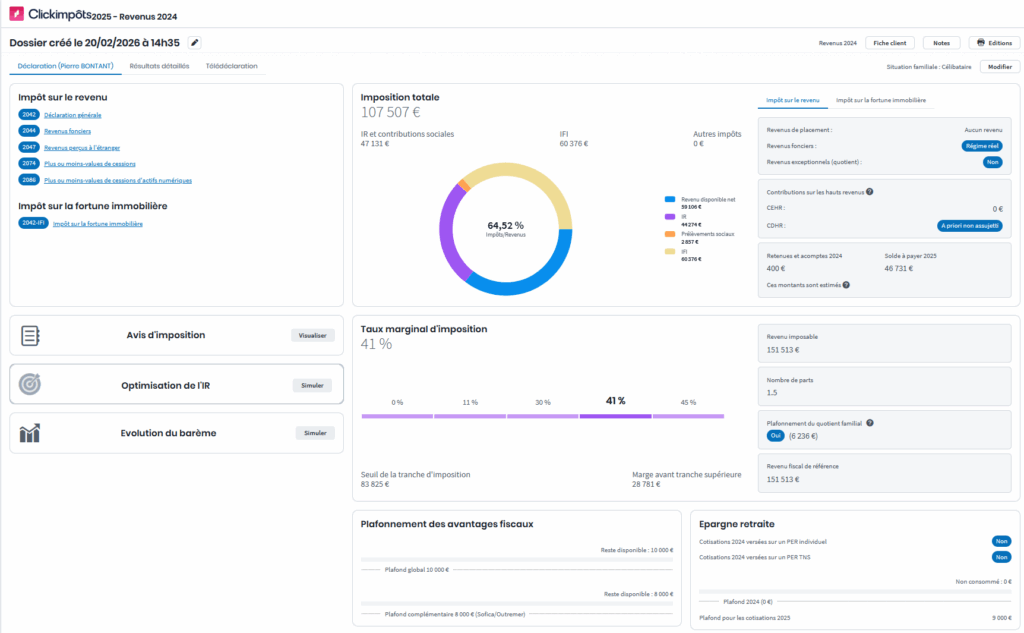Click help icon next to Plafonnement du quotient familial
The width and height of the screenshot is (1024, 633).
pos(869,423)
